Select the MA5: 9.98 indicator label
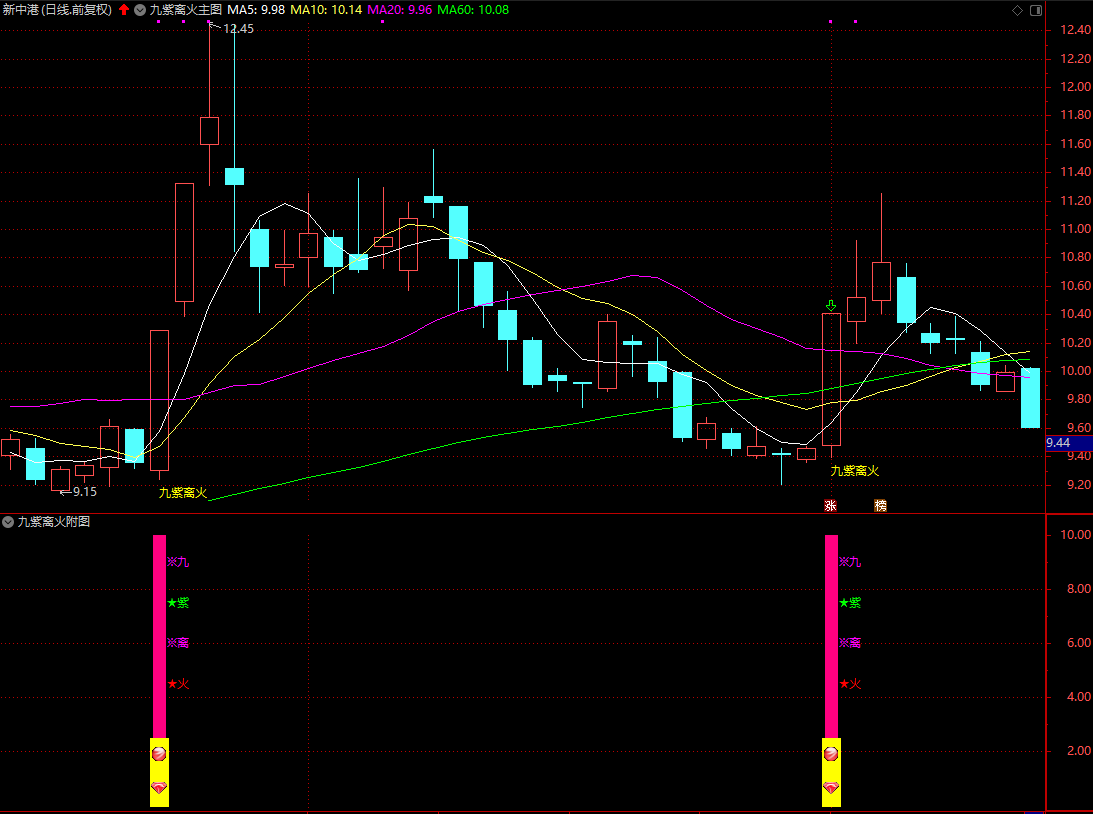 click(256, 10)
